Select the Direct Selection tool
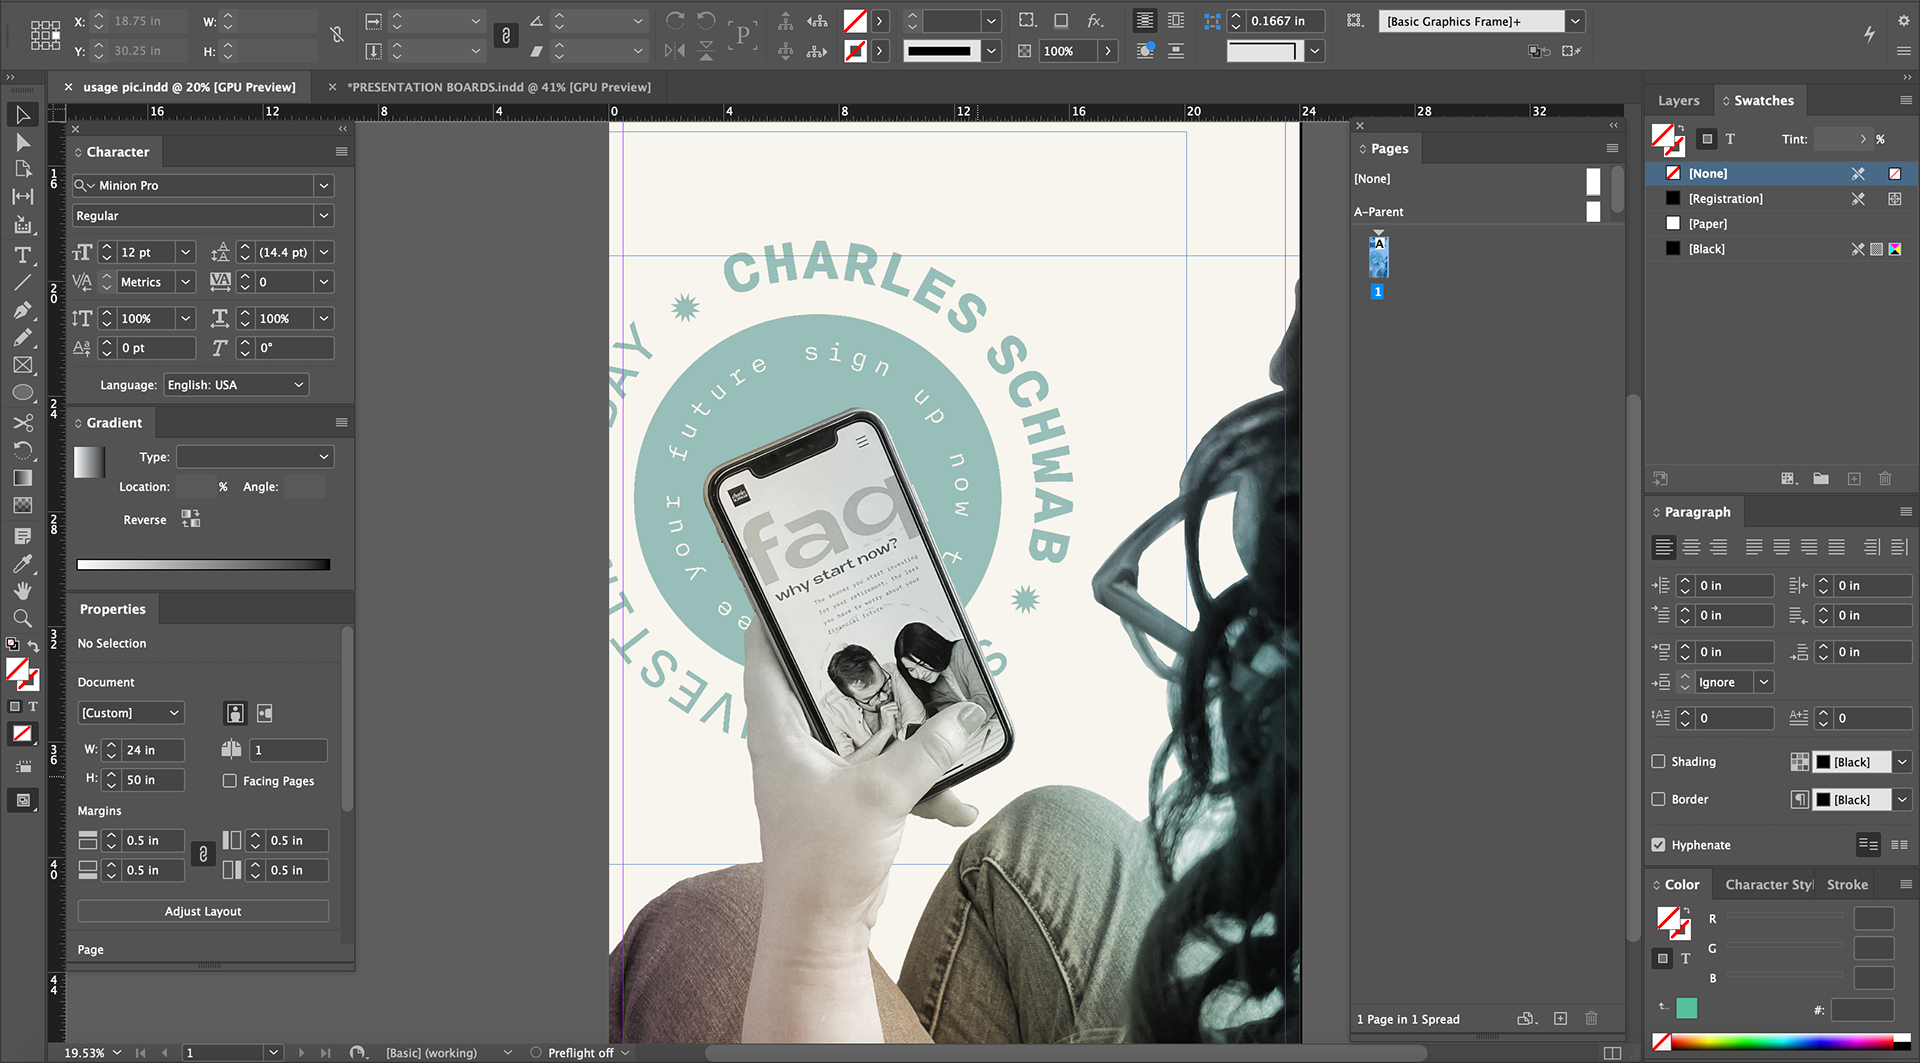Image resolution: width=1920 pixels, height=1063 pixels. [22, 142]
